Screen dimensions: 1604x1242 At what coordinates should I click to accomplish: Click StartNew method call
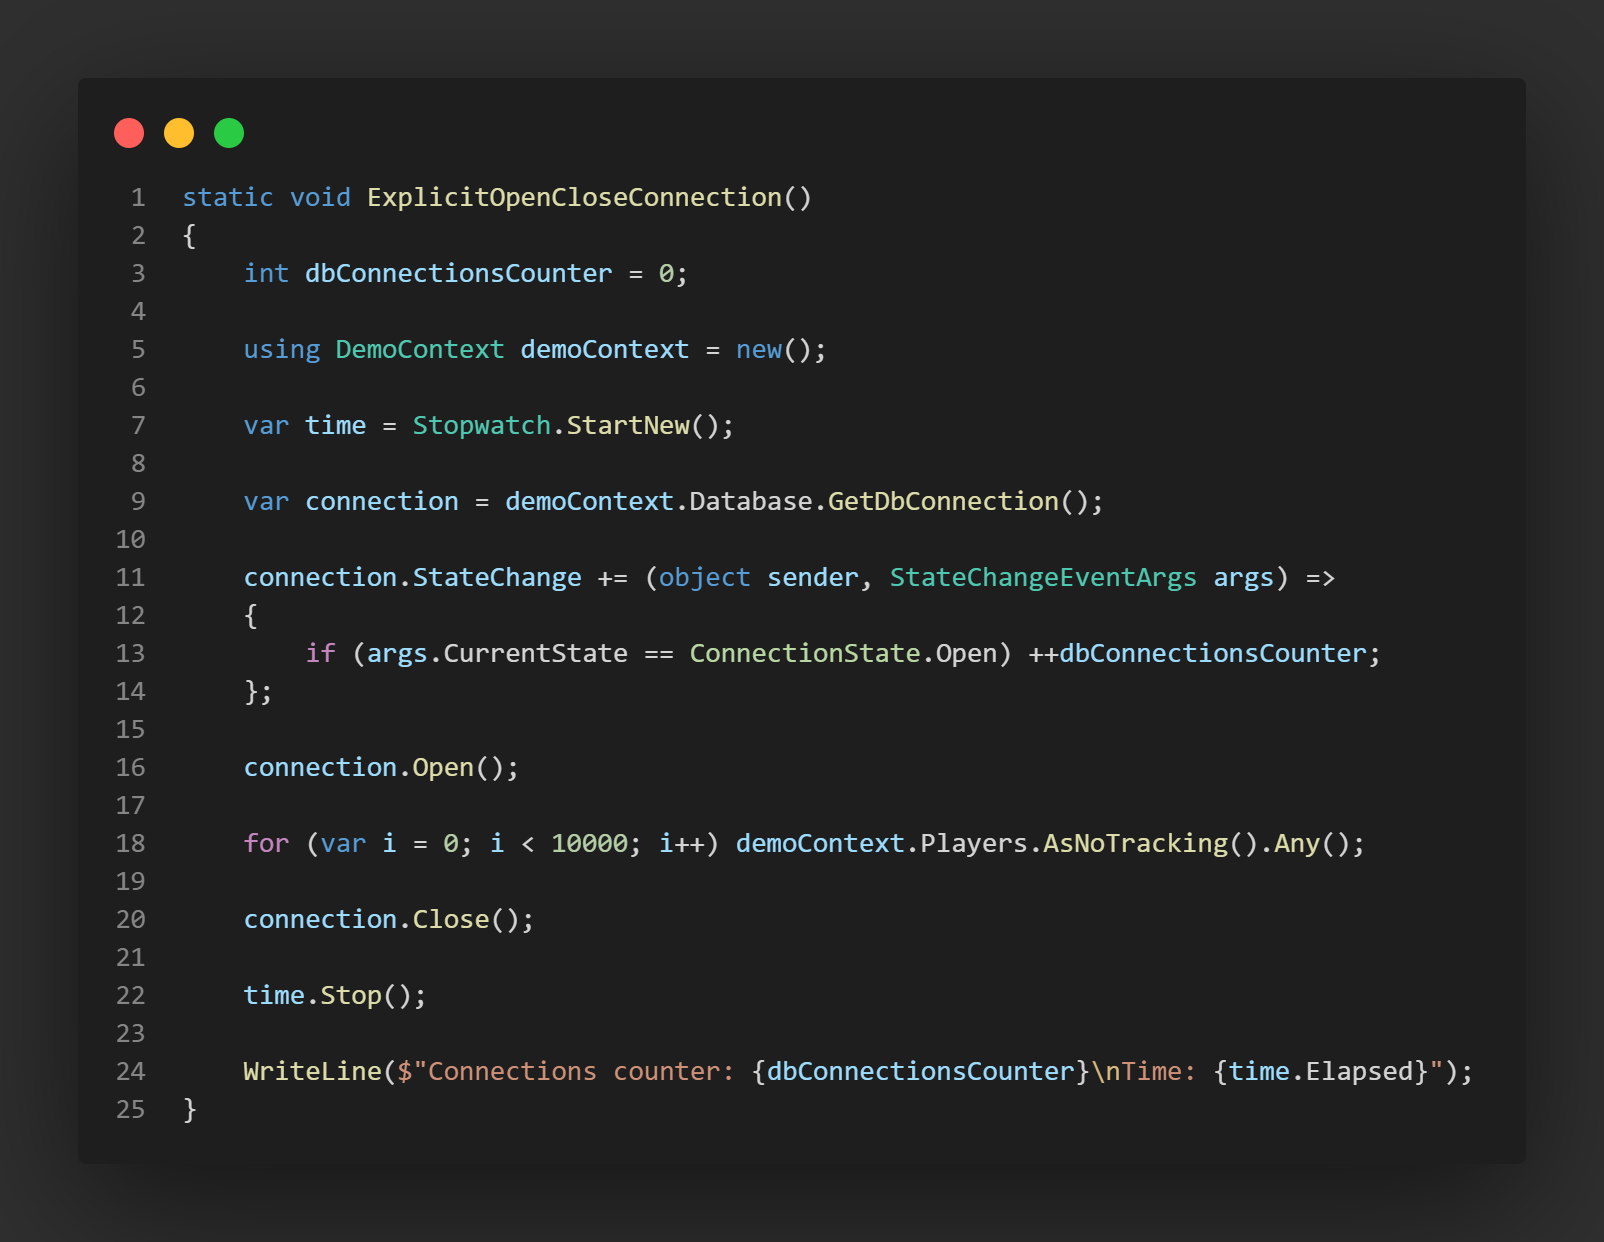click(628, 426)
